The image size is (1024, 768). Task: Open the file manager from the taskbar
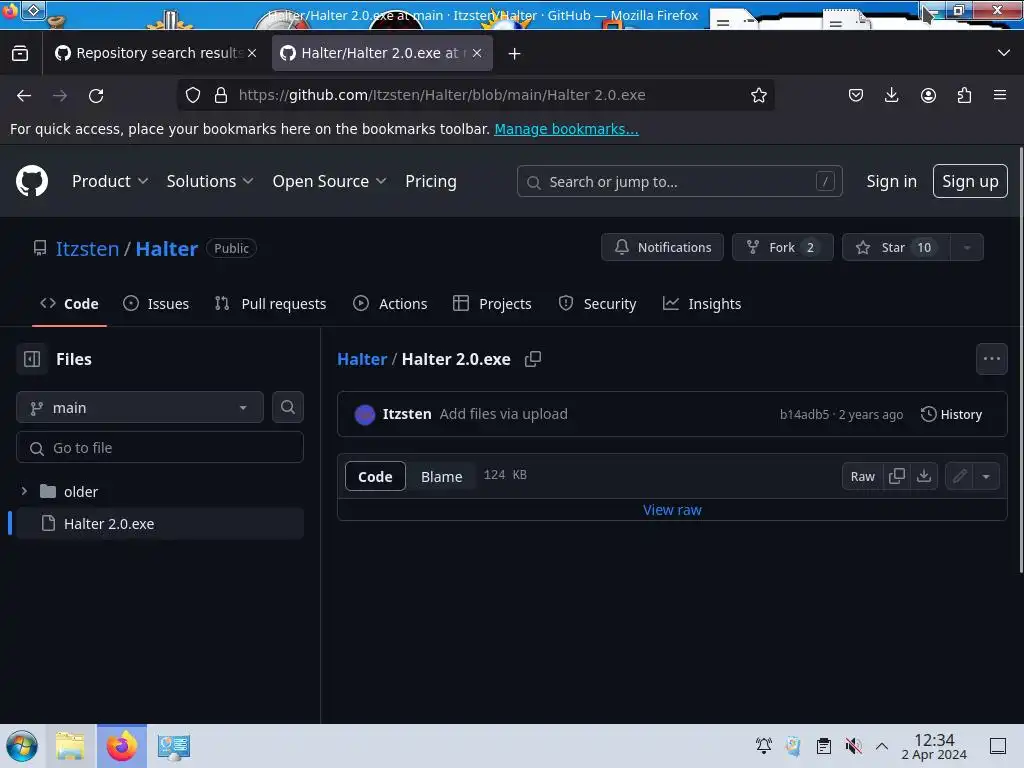71,746
